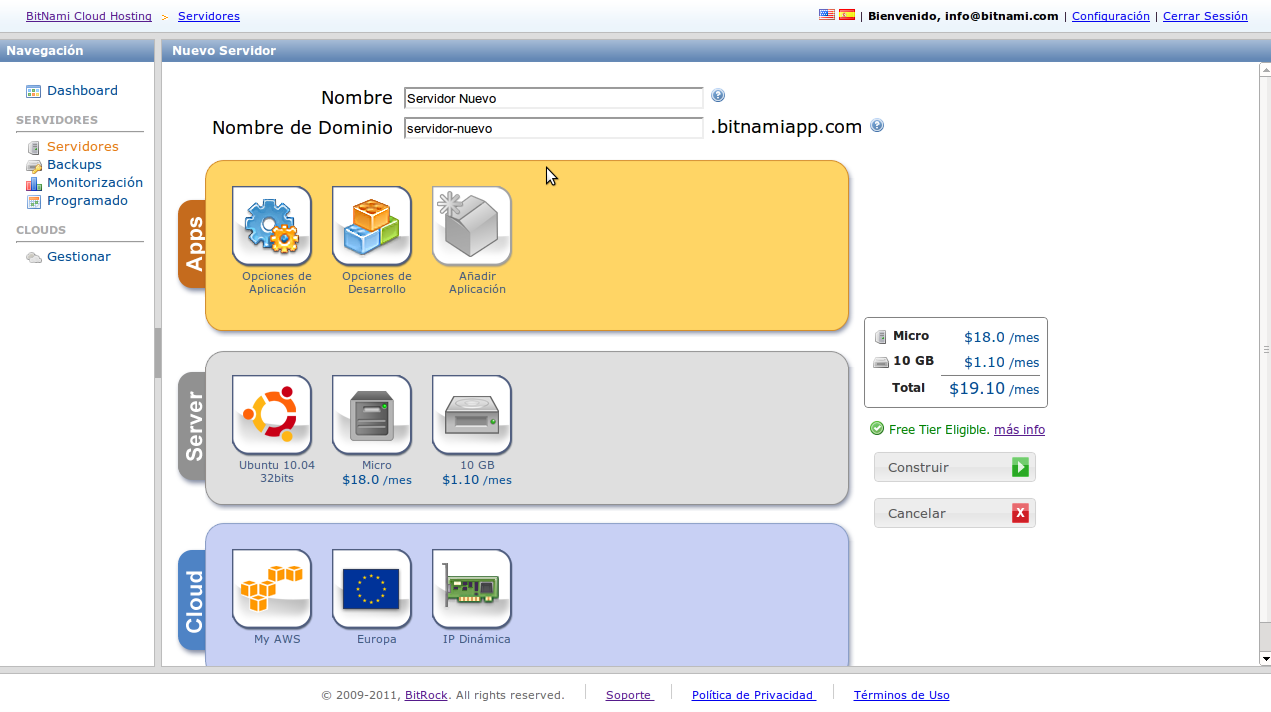Open Términos de Uso footer link
This screenshot has height=712, width=1271.
point(901,695)
